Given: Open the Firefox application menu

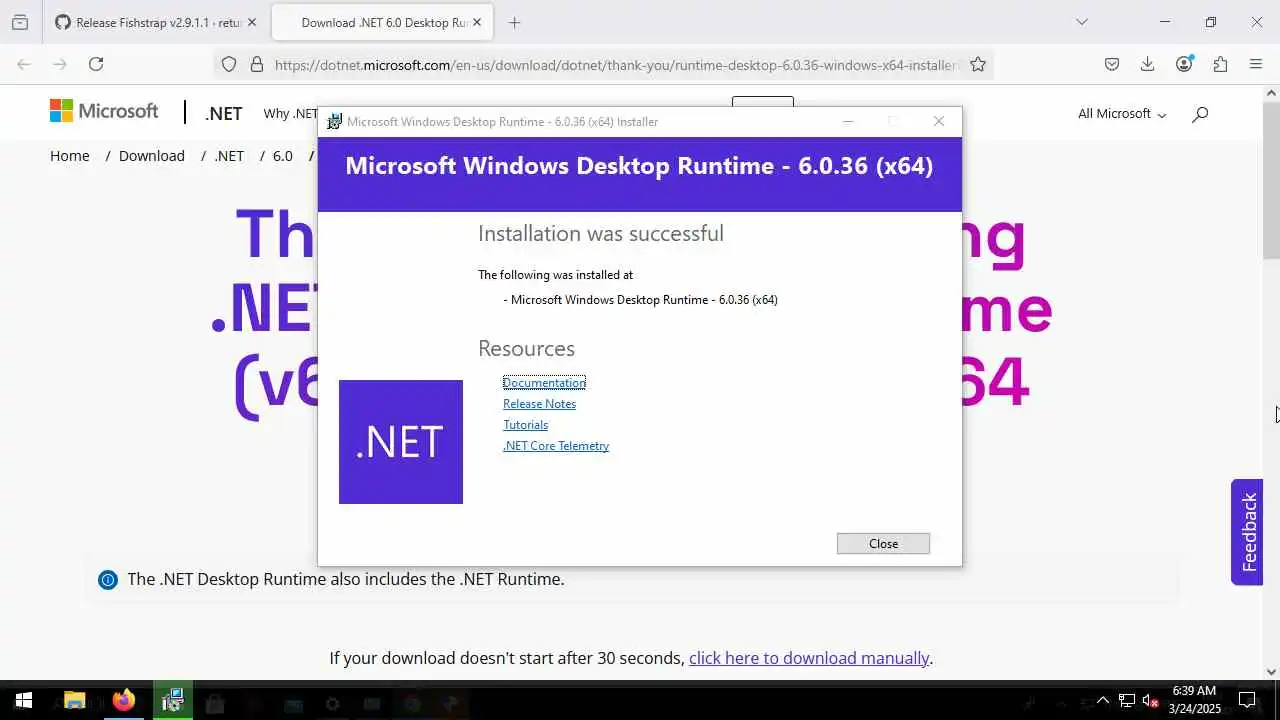Looking at the screenshot, I should pos(1256,64).
